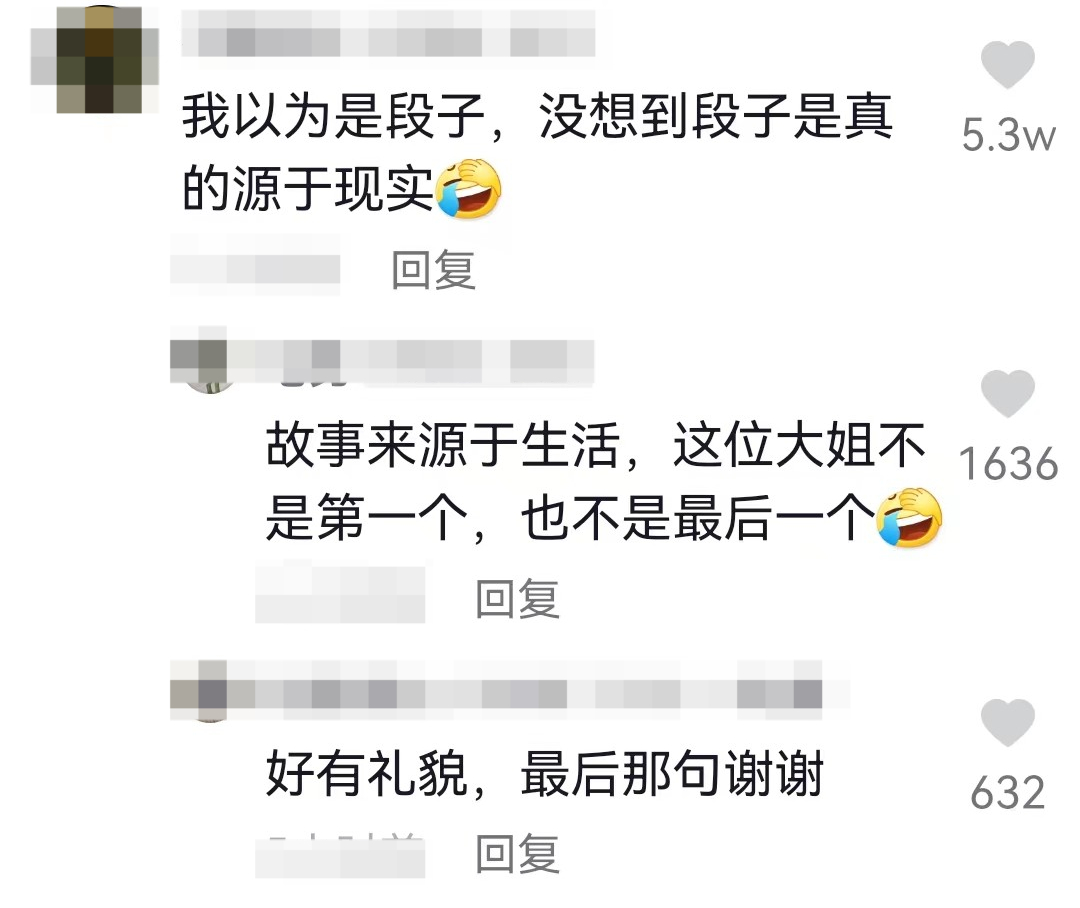Like the '好有礼貌' comment with its heart
The height and width of the screenshot is (908, 1080).
click(1008, 723)
